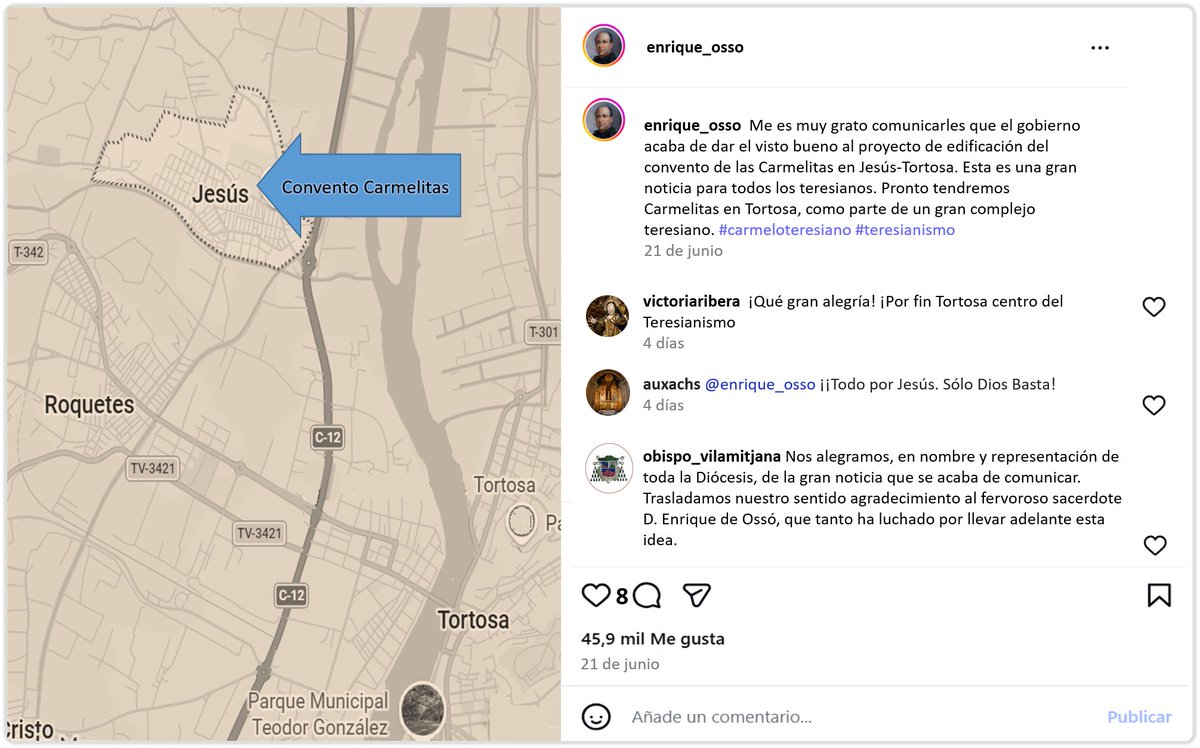
Task: Click '4 días' timestamp on victoriaribera's comment
Action: (x=664, y=343)
